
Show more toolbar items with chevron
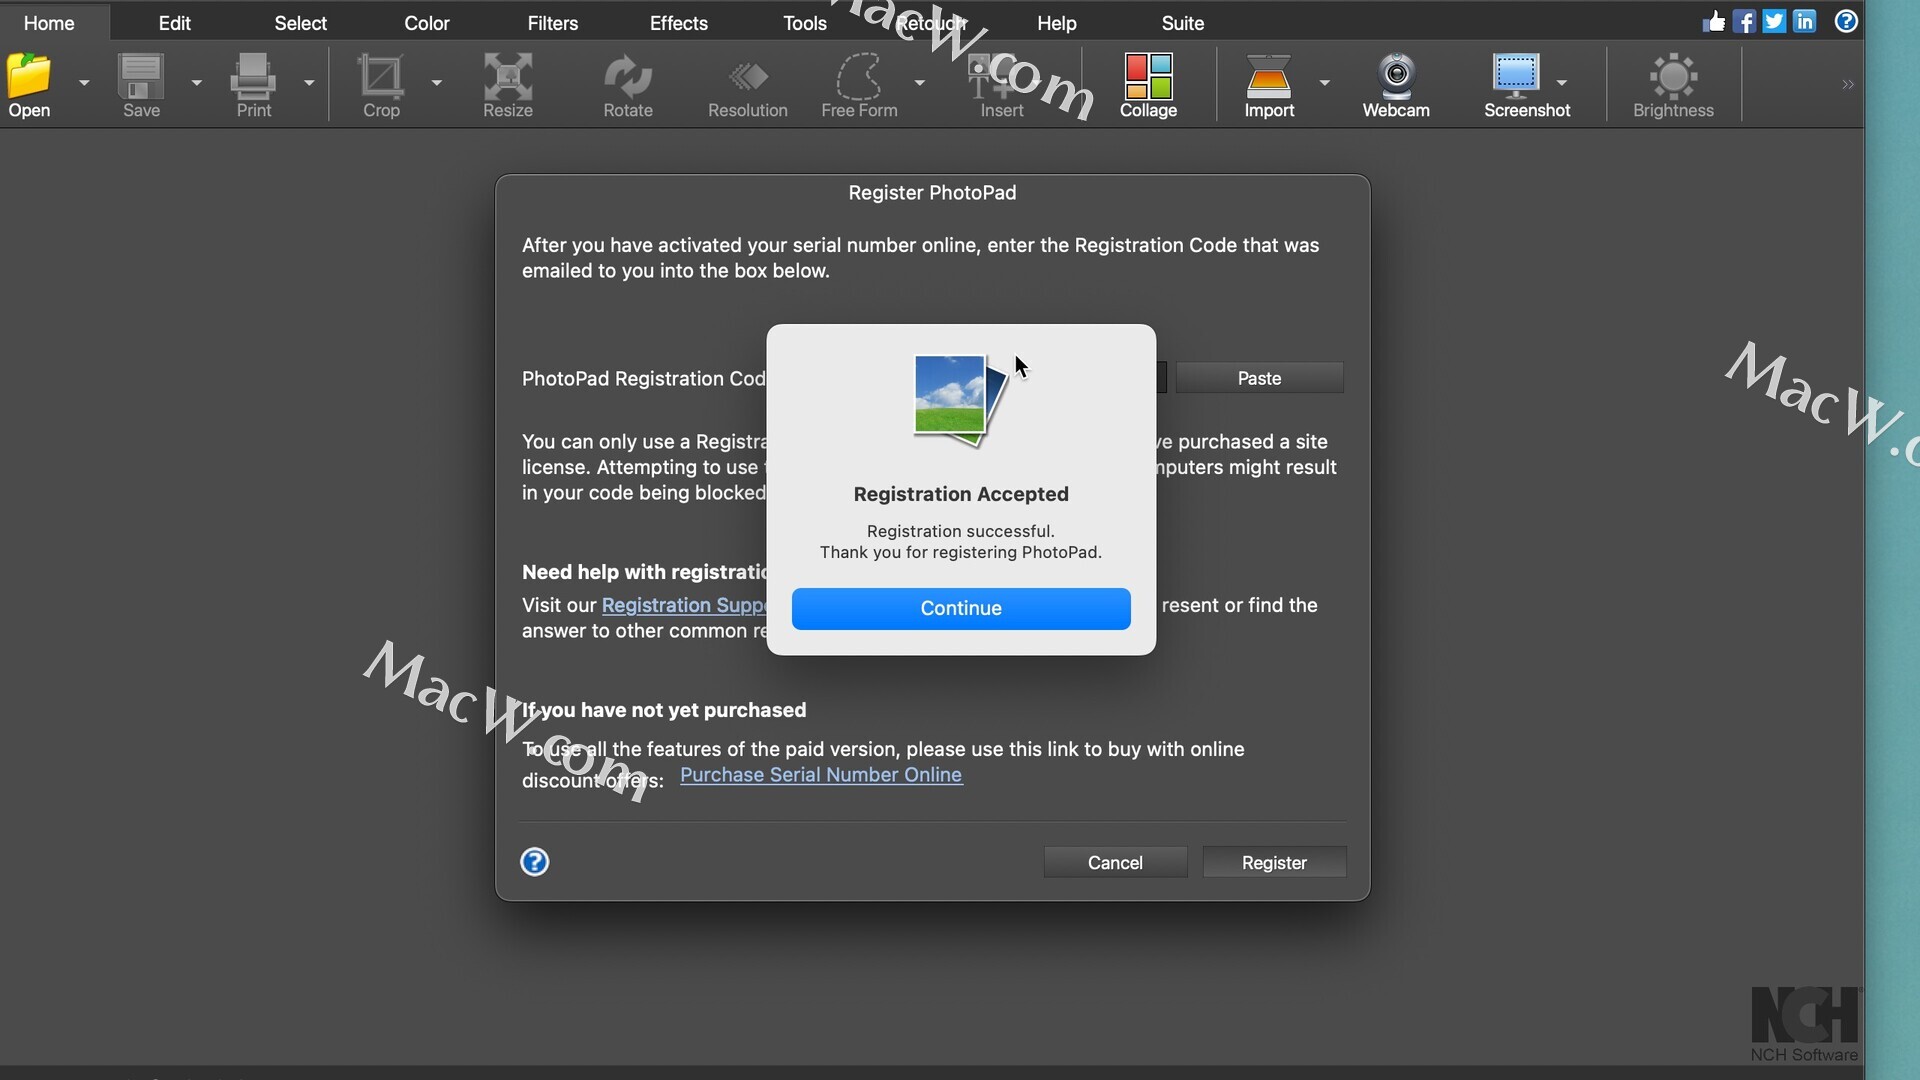pyautogui.click(x=1847, y=85)
